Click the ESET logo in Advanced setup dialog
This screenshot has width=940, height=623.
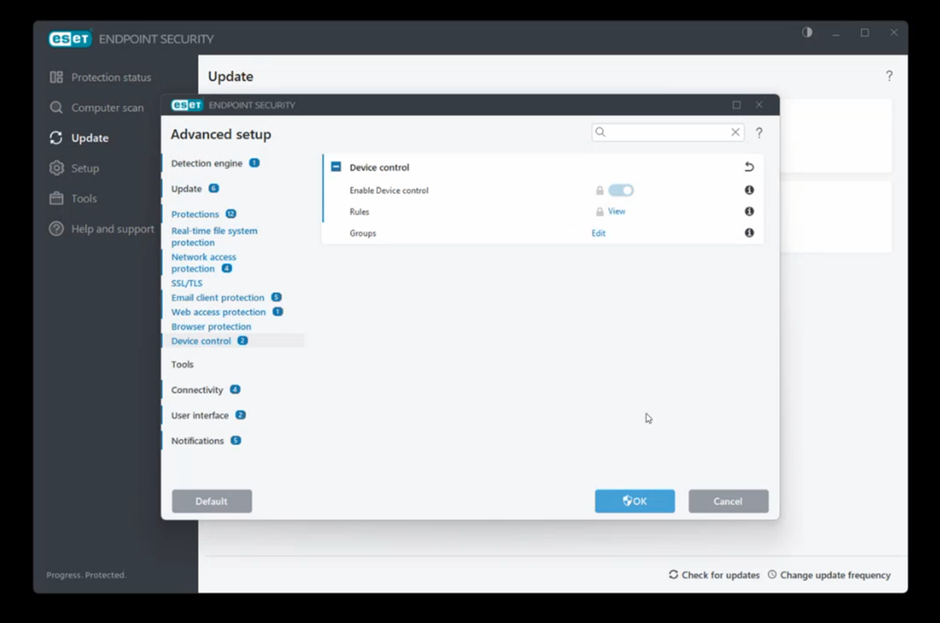coord(187,105)
